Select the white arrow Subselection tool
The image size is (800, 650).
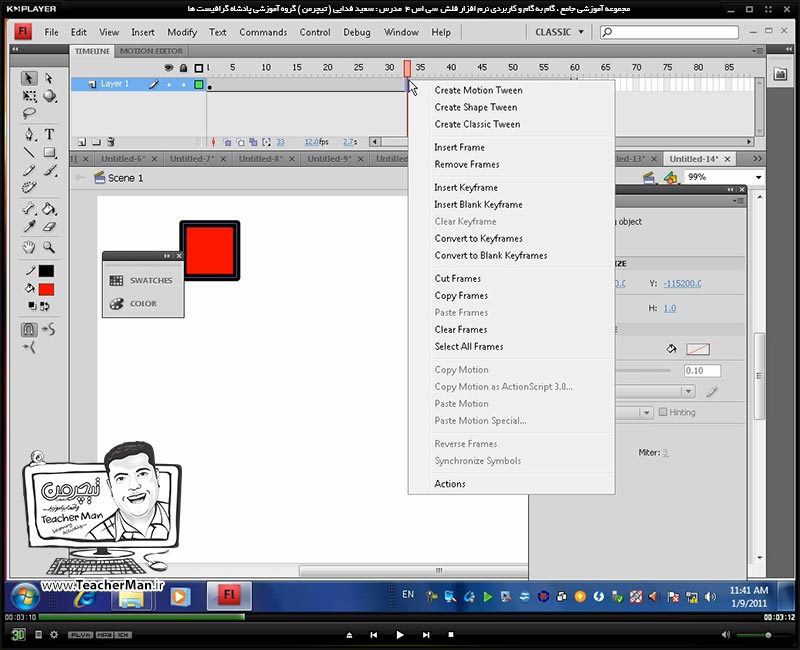pos(48,78)
